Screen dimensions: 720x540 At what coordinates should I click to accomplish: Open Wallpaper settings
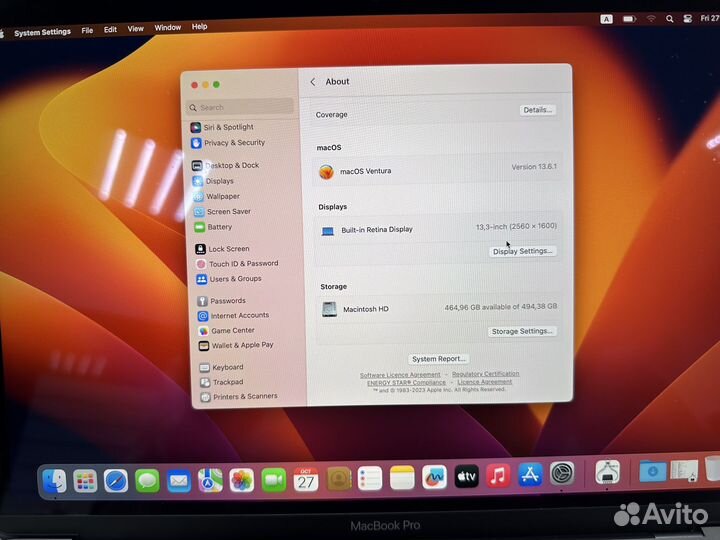(217, 197)
